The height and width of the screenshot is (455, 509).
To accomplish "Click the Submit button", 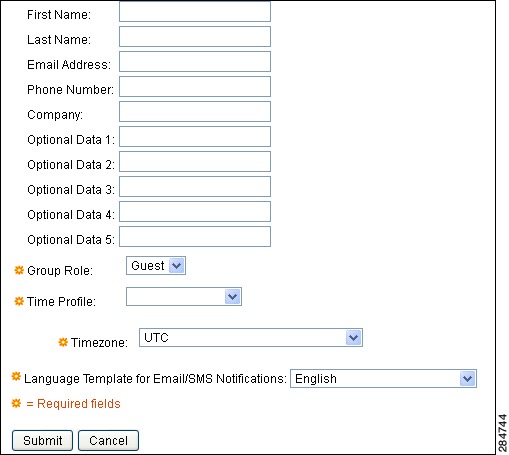I will (42, 440).
